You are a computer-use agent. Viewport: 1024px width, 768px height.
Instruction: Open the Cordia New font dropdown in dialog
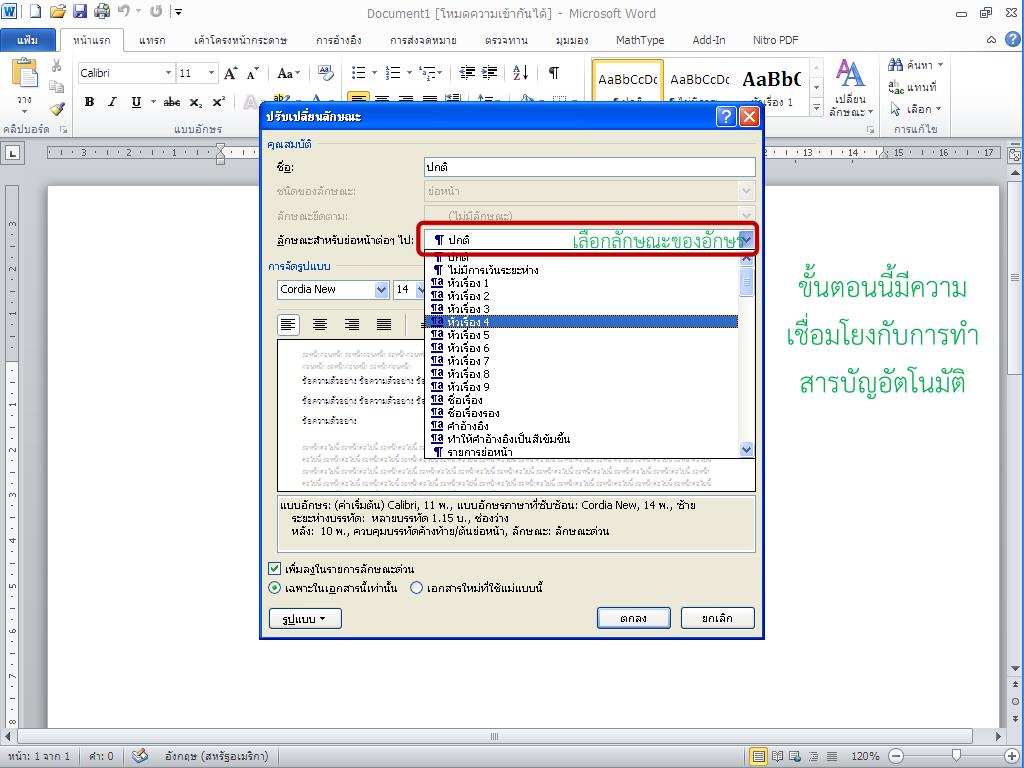(381, 289)
